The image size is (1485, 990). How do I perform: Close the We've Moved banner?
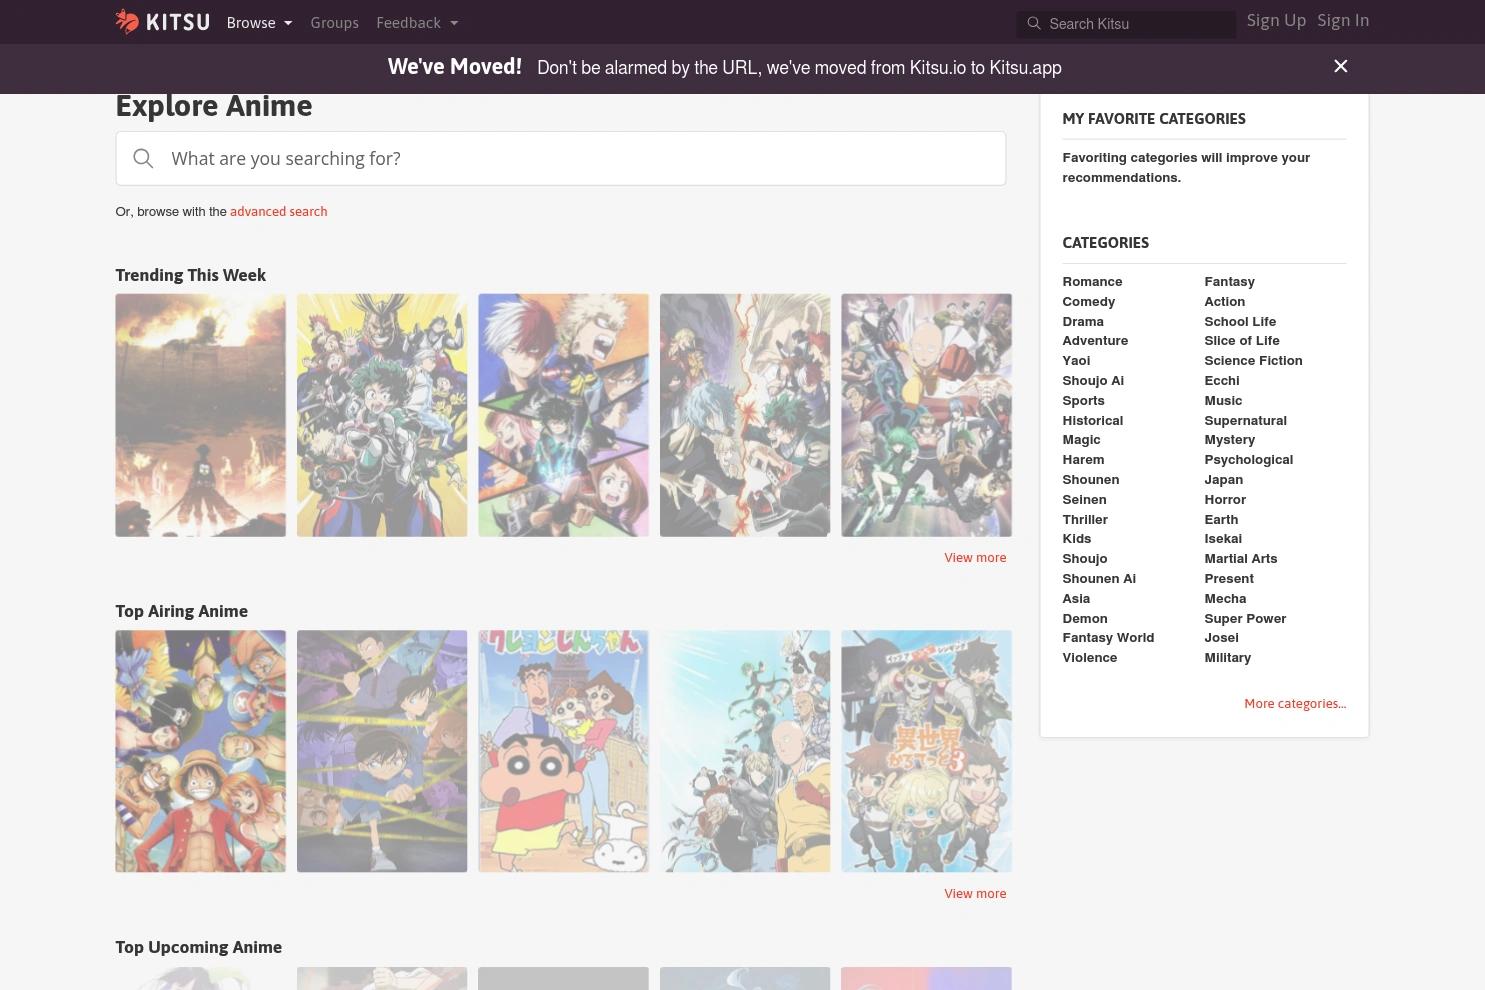click(x=1341, y=66)
